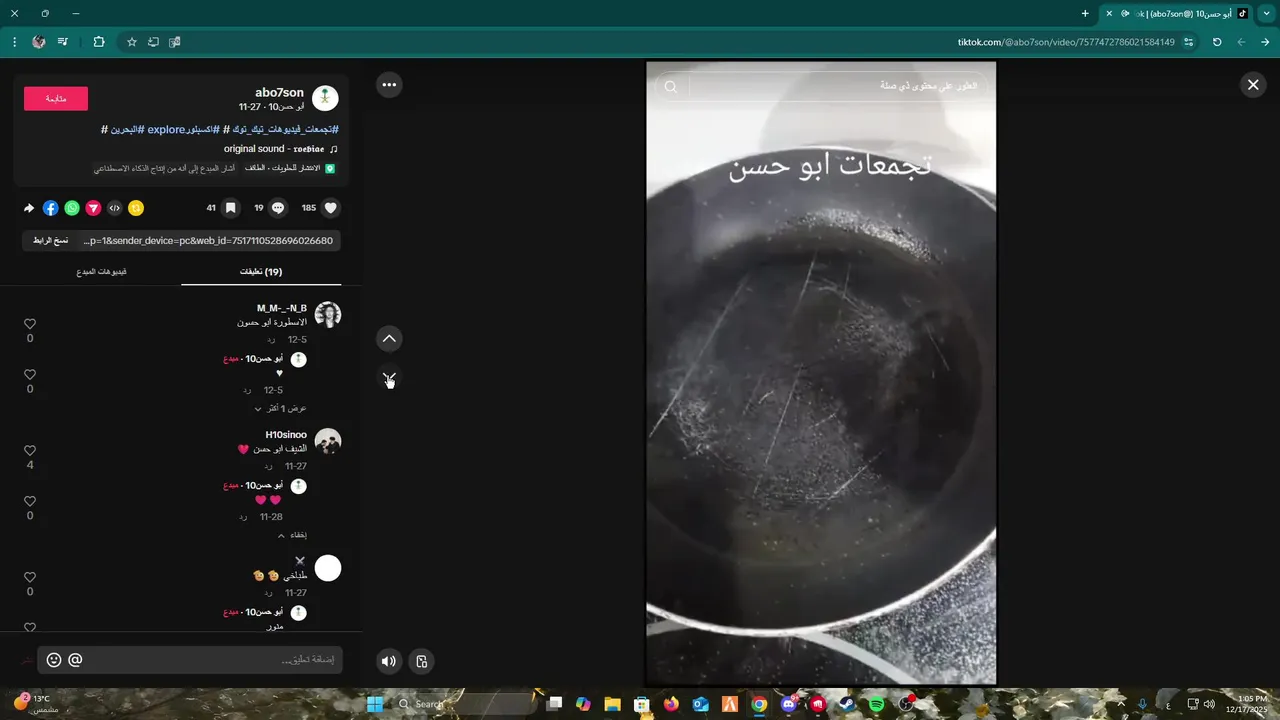This screenshot has height=720, width=1280.
Task: Switch to the creator videos tab
Action: click(x=101, y=272)
